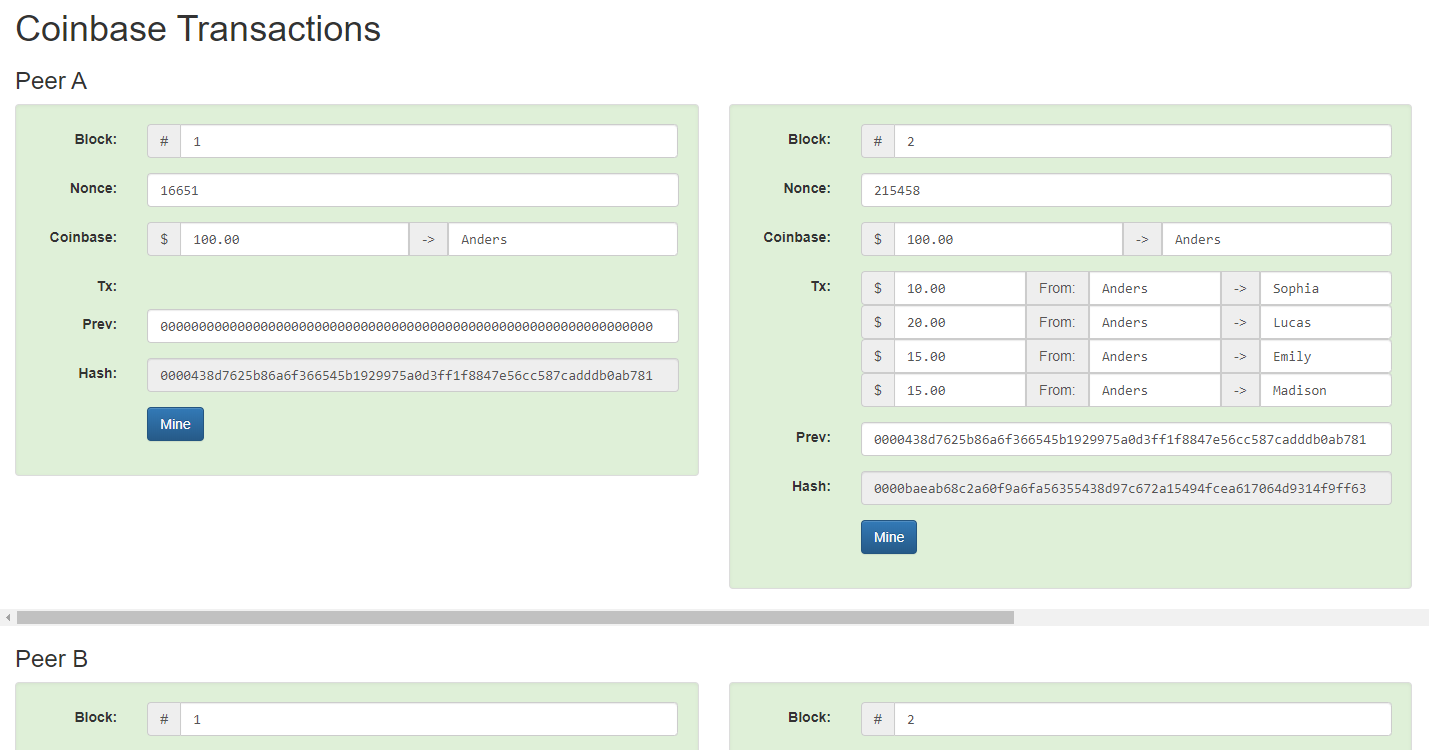Focus the block number field of Peer A block 2
1429x750 pixels.
[1143, 141]
